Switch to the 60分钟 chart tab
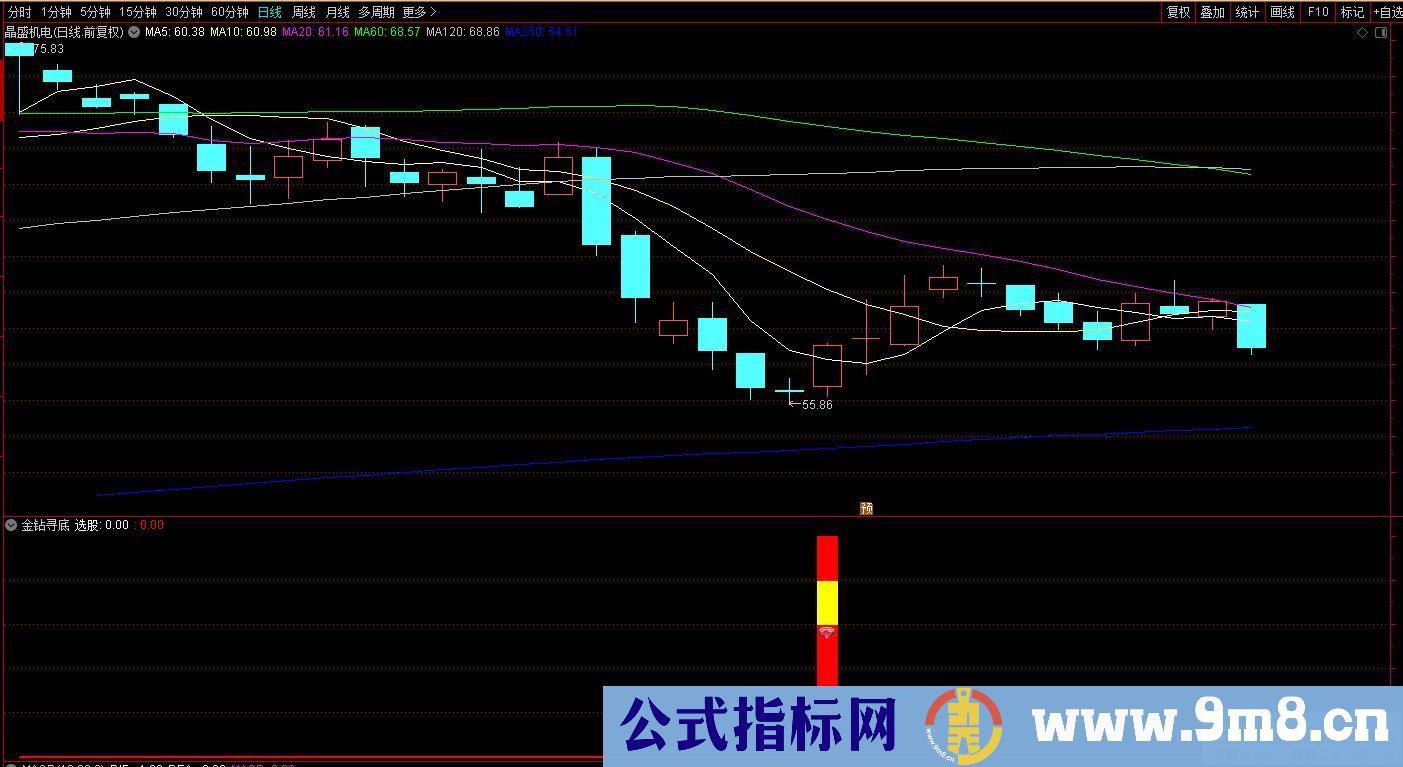Viewport: 1403px width, 767px height. coord(228,12)
